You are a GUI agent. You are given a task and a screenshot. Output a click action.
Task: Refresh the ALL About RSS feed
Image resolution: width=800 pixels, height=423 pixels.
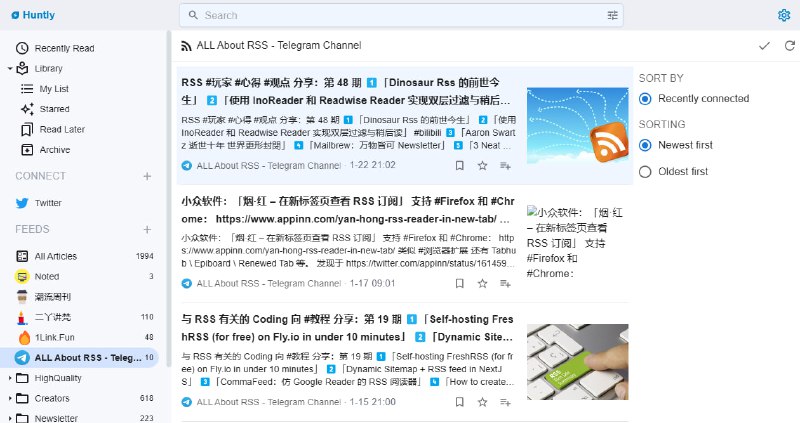[789, 46]
